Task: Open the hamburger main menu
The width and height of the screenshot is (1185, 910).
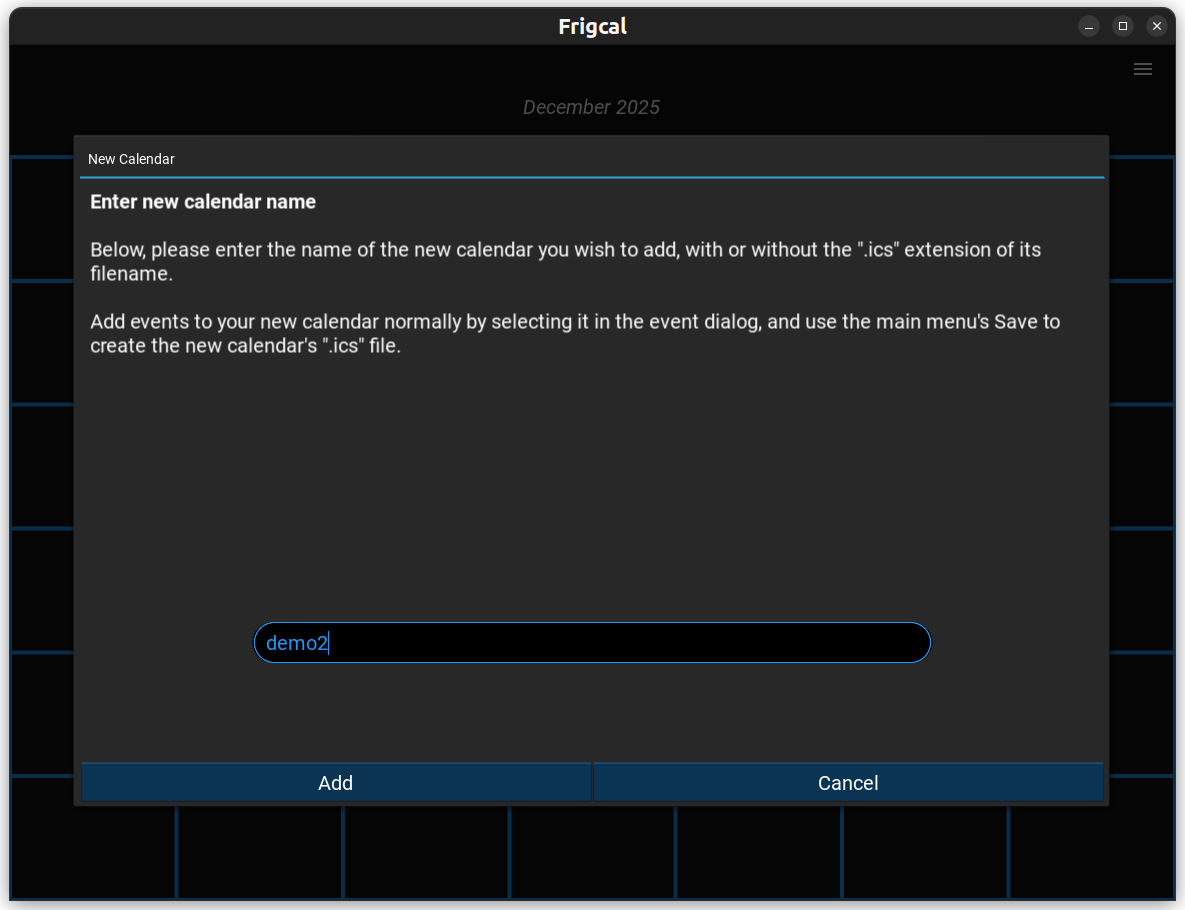Action: pos(1142,69)
